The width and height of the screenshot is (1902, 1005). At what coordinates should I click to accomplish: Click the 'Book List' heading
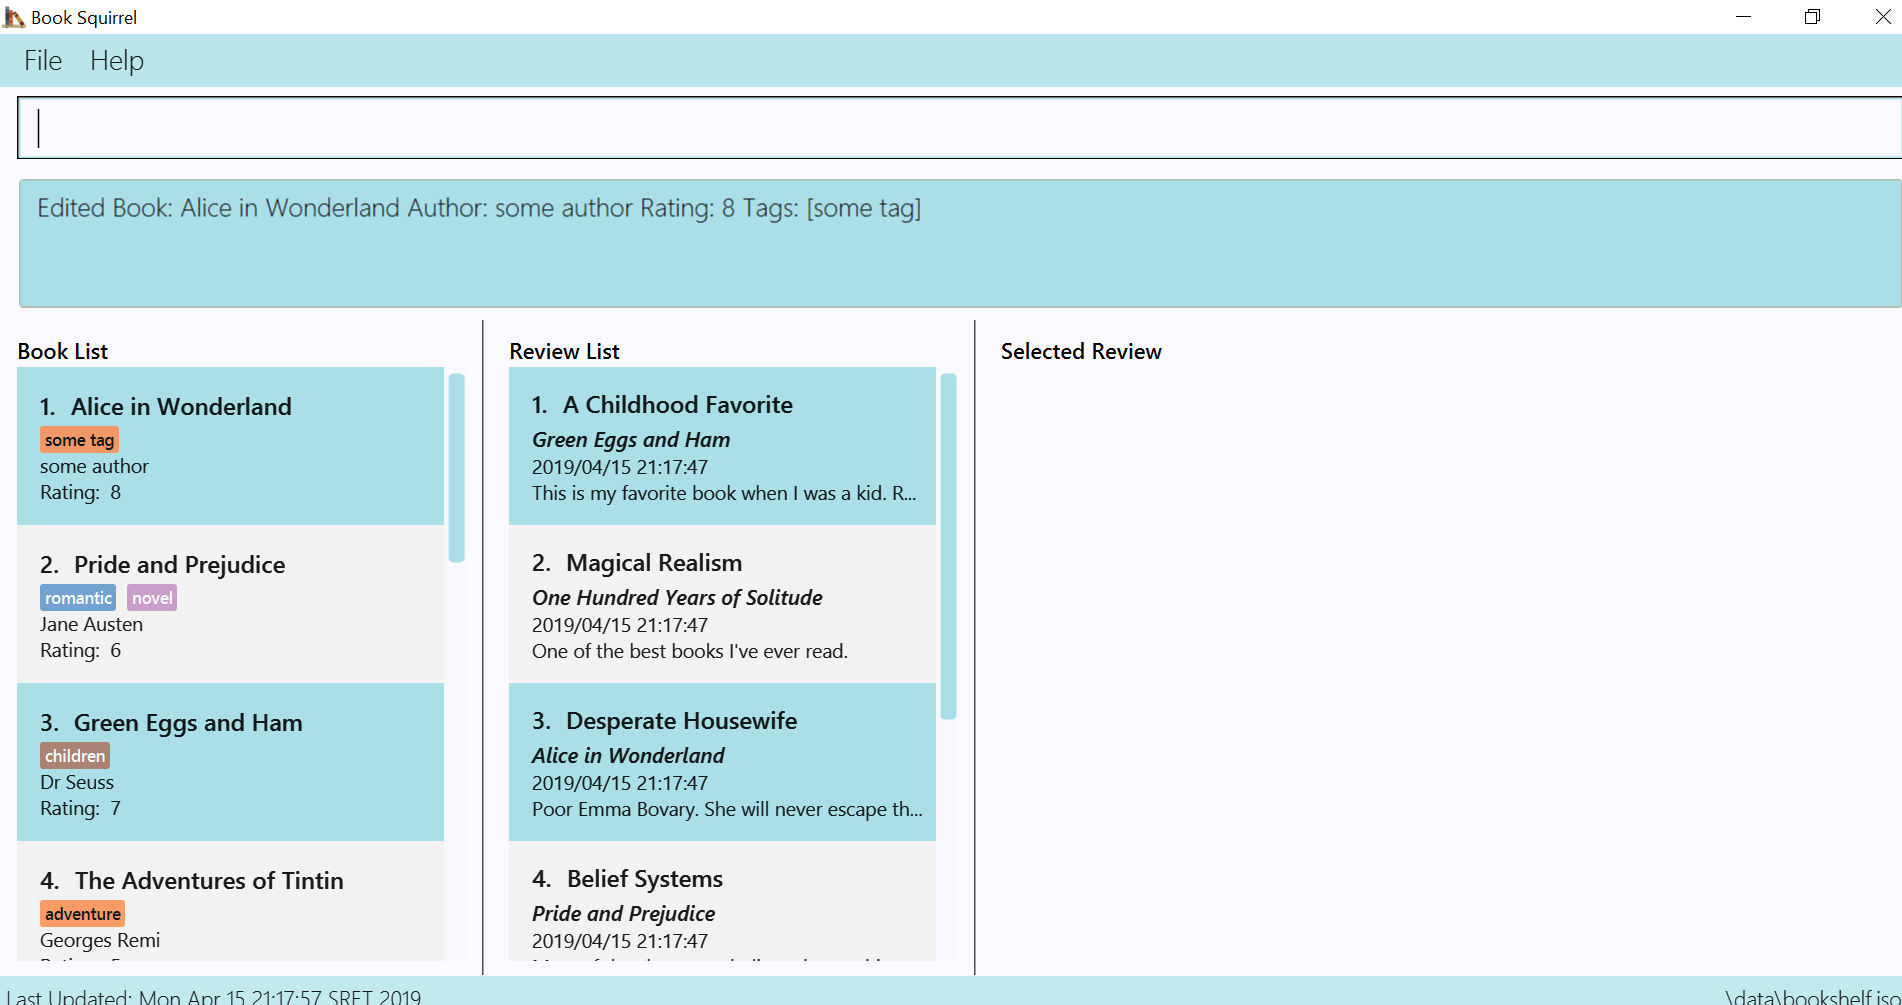click(x=63, y=351)
